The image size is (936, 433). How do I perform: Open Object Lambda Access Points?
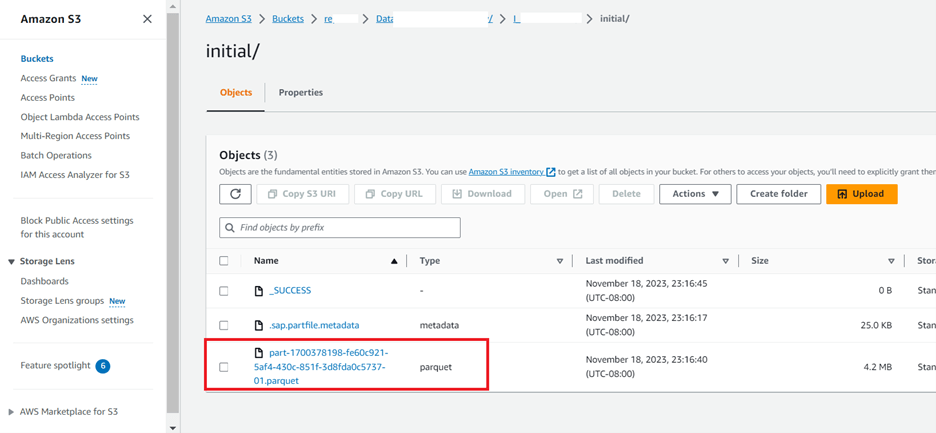(x=80, y=117)
